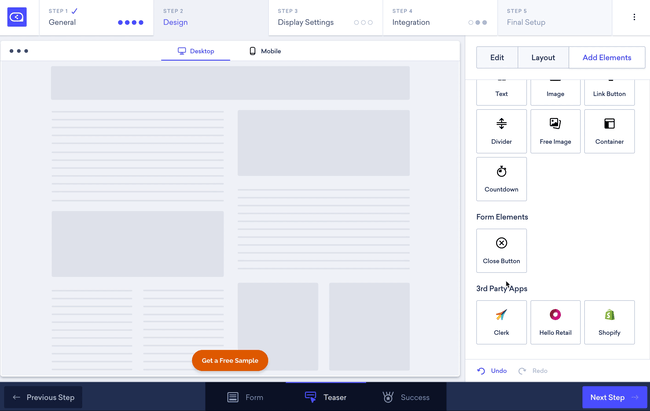Add a Countdown element

[501, 179]
